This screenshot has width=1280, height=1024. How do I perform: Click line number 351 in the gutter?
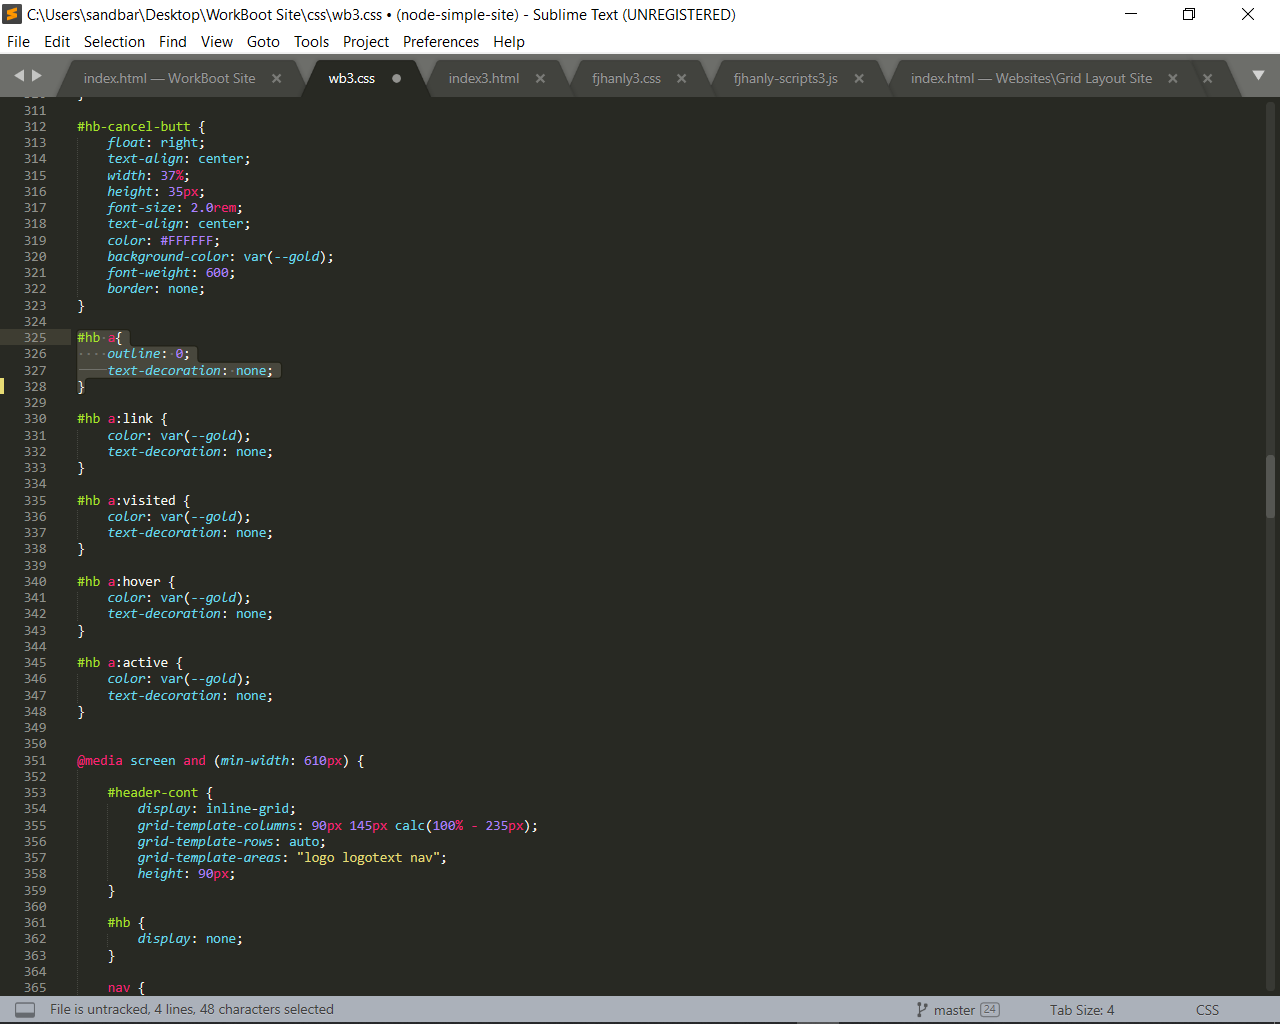coord(35,761)
